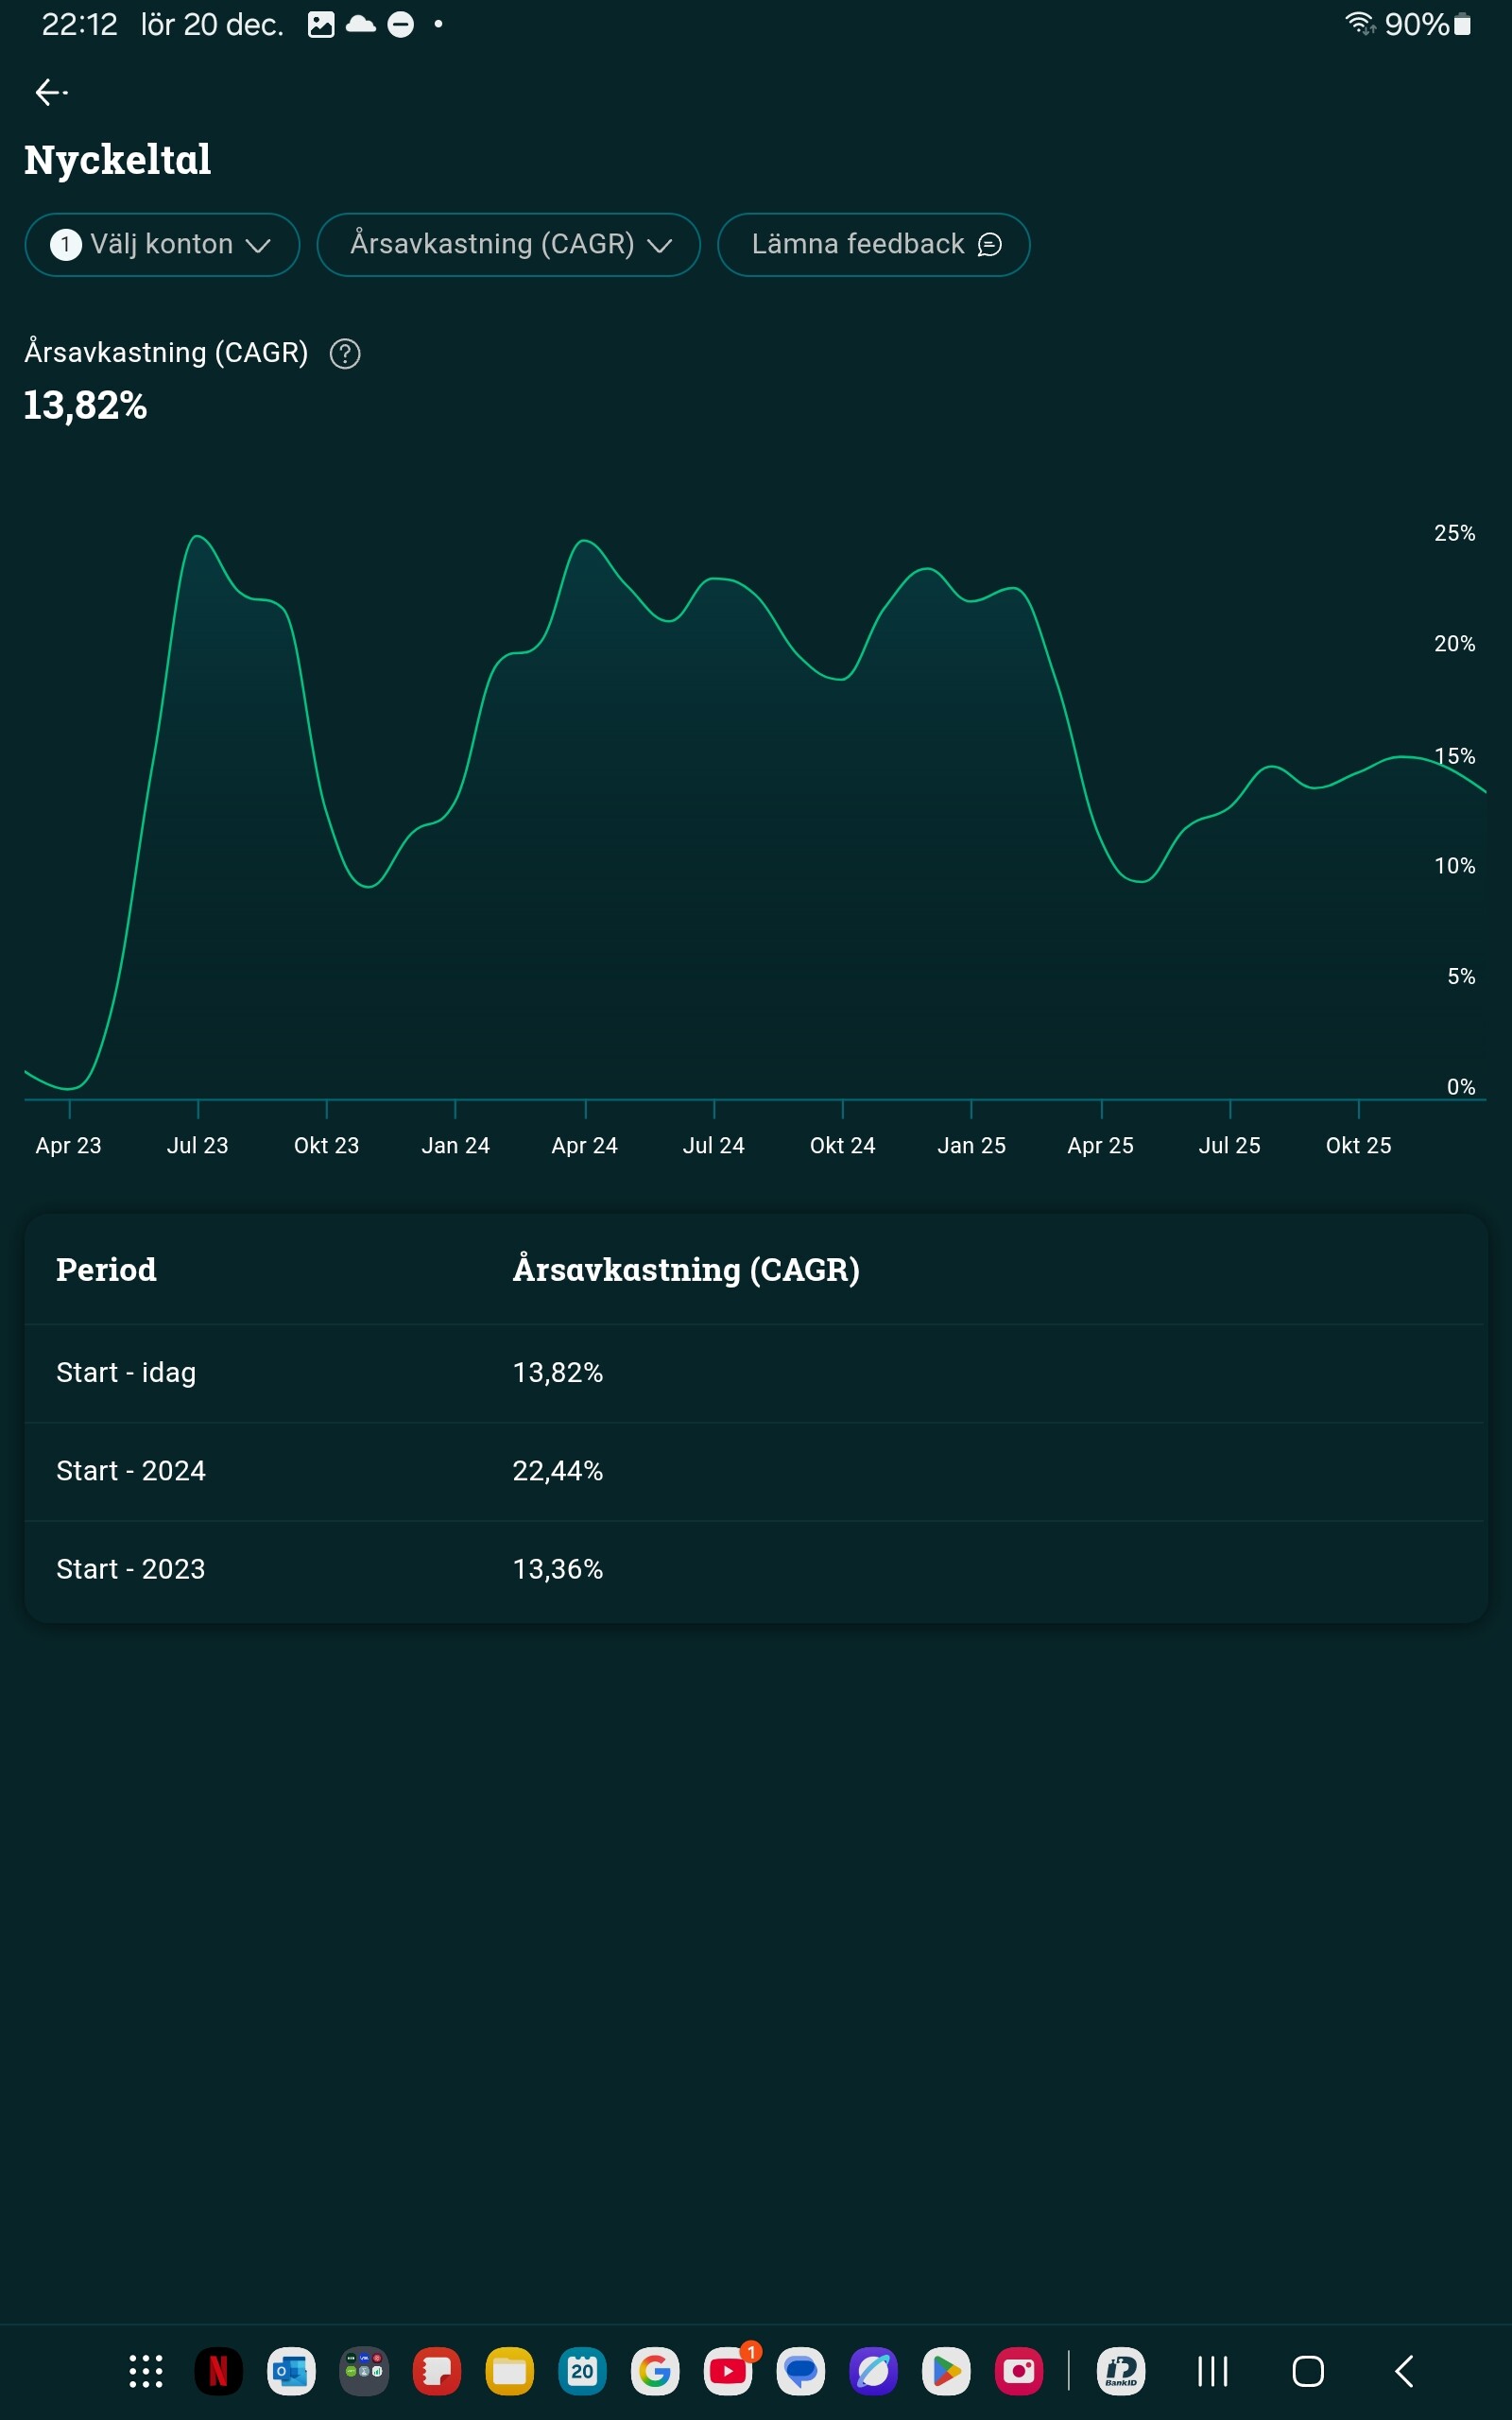Launch Netflix from the taskbar
The height and width of the screenshot is (2420, 1512).
pos(218,2371)
